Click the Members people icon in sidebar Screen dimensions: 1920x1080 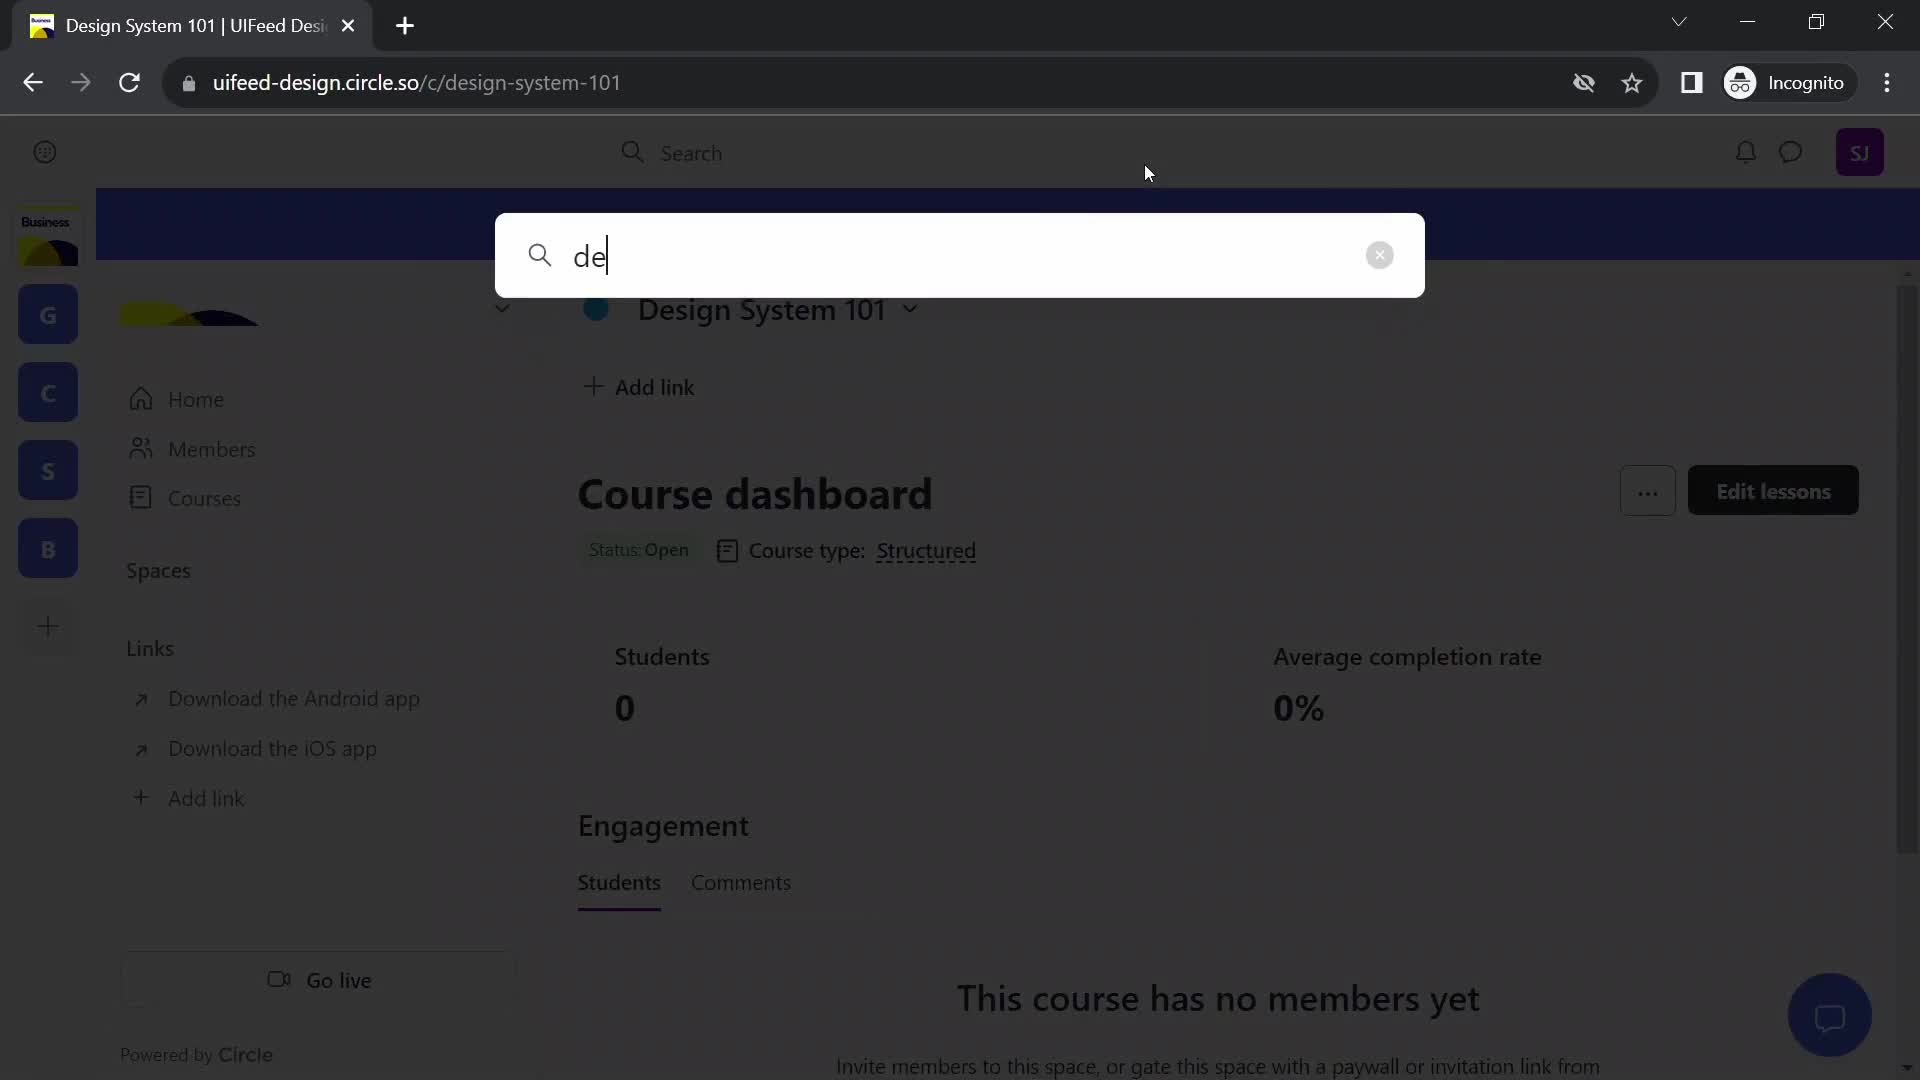pyautogui.click(x=141, y=448)
